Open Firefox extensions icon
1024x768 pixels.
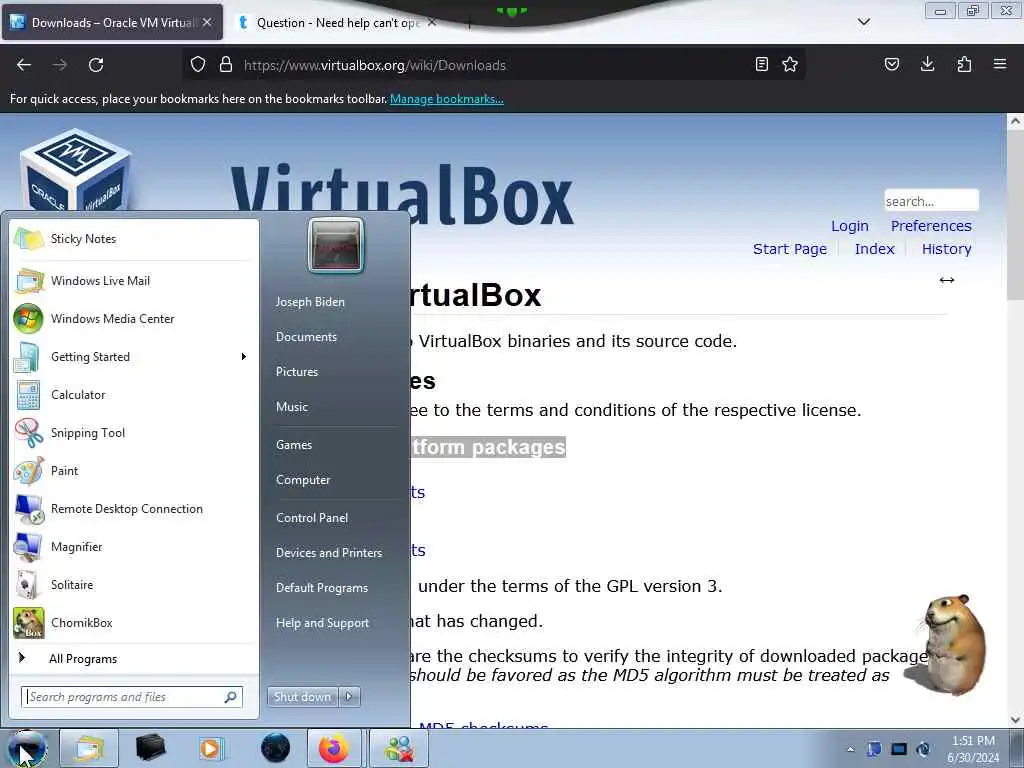coord(964,65)
